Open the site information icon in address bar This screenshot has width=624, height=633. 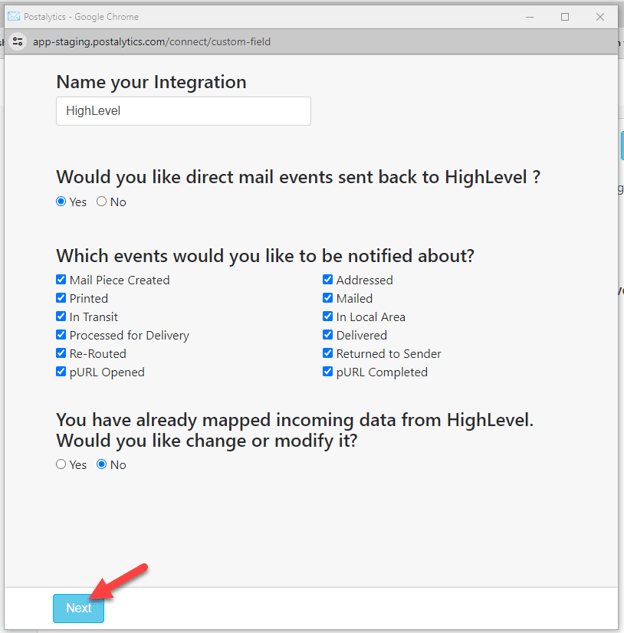(18, 42)
